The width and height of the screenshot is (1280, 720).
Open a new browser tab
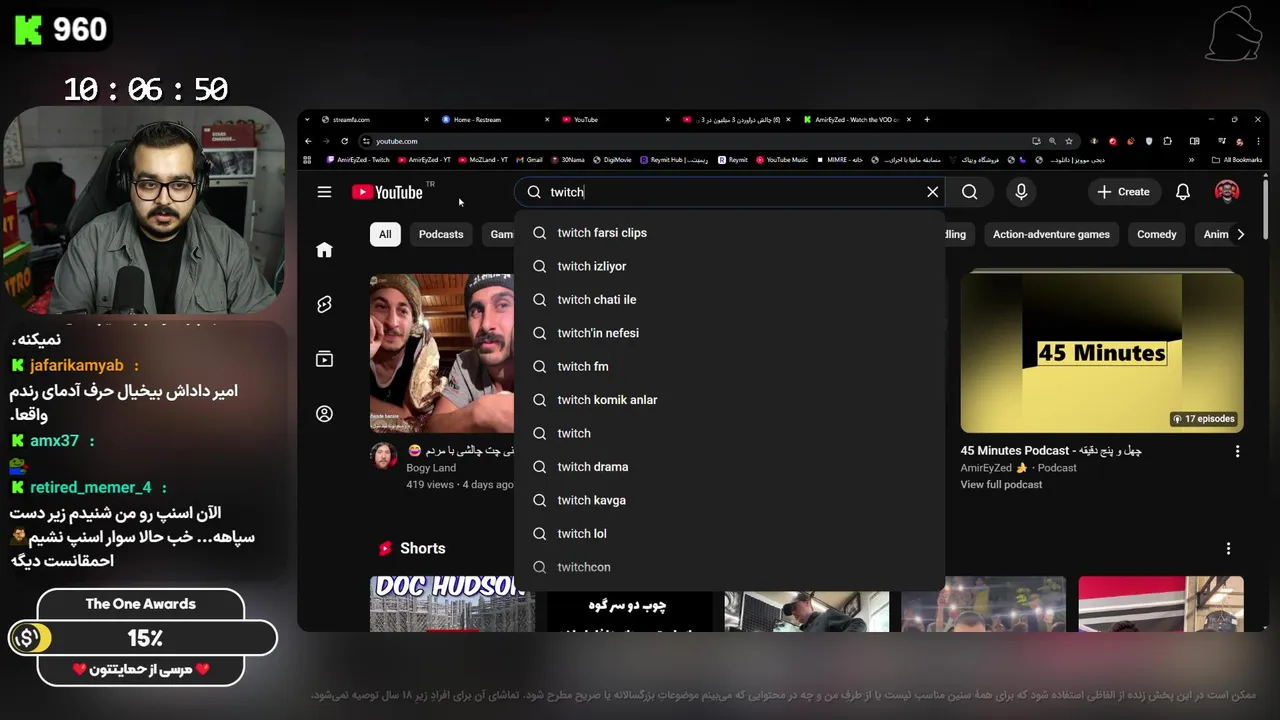[x=927, y=120]
